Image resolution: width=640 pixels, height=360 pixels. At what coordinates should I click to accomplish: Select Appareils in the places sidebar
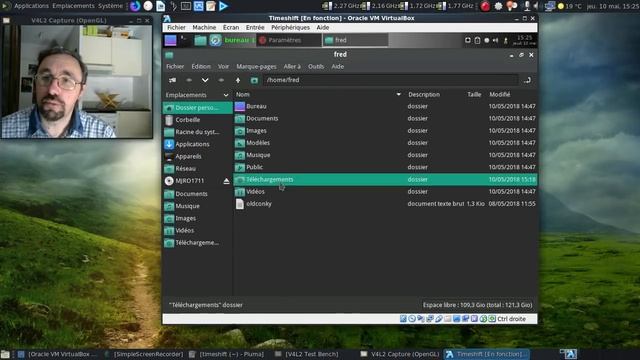click(198, 156)
